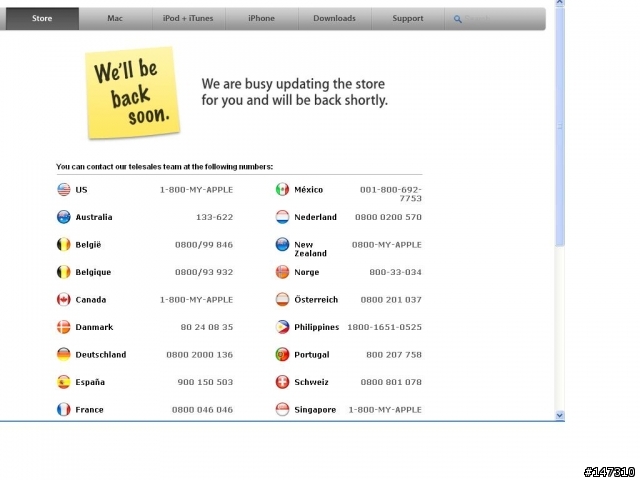Screen dimensions: 640x480
Task: Click the Australia flag icon
Action: point(64,217)
